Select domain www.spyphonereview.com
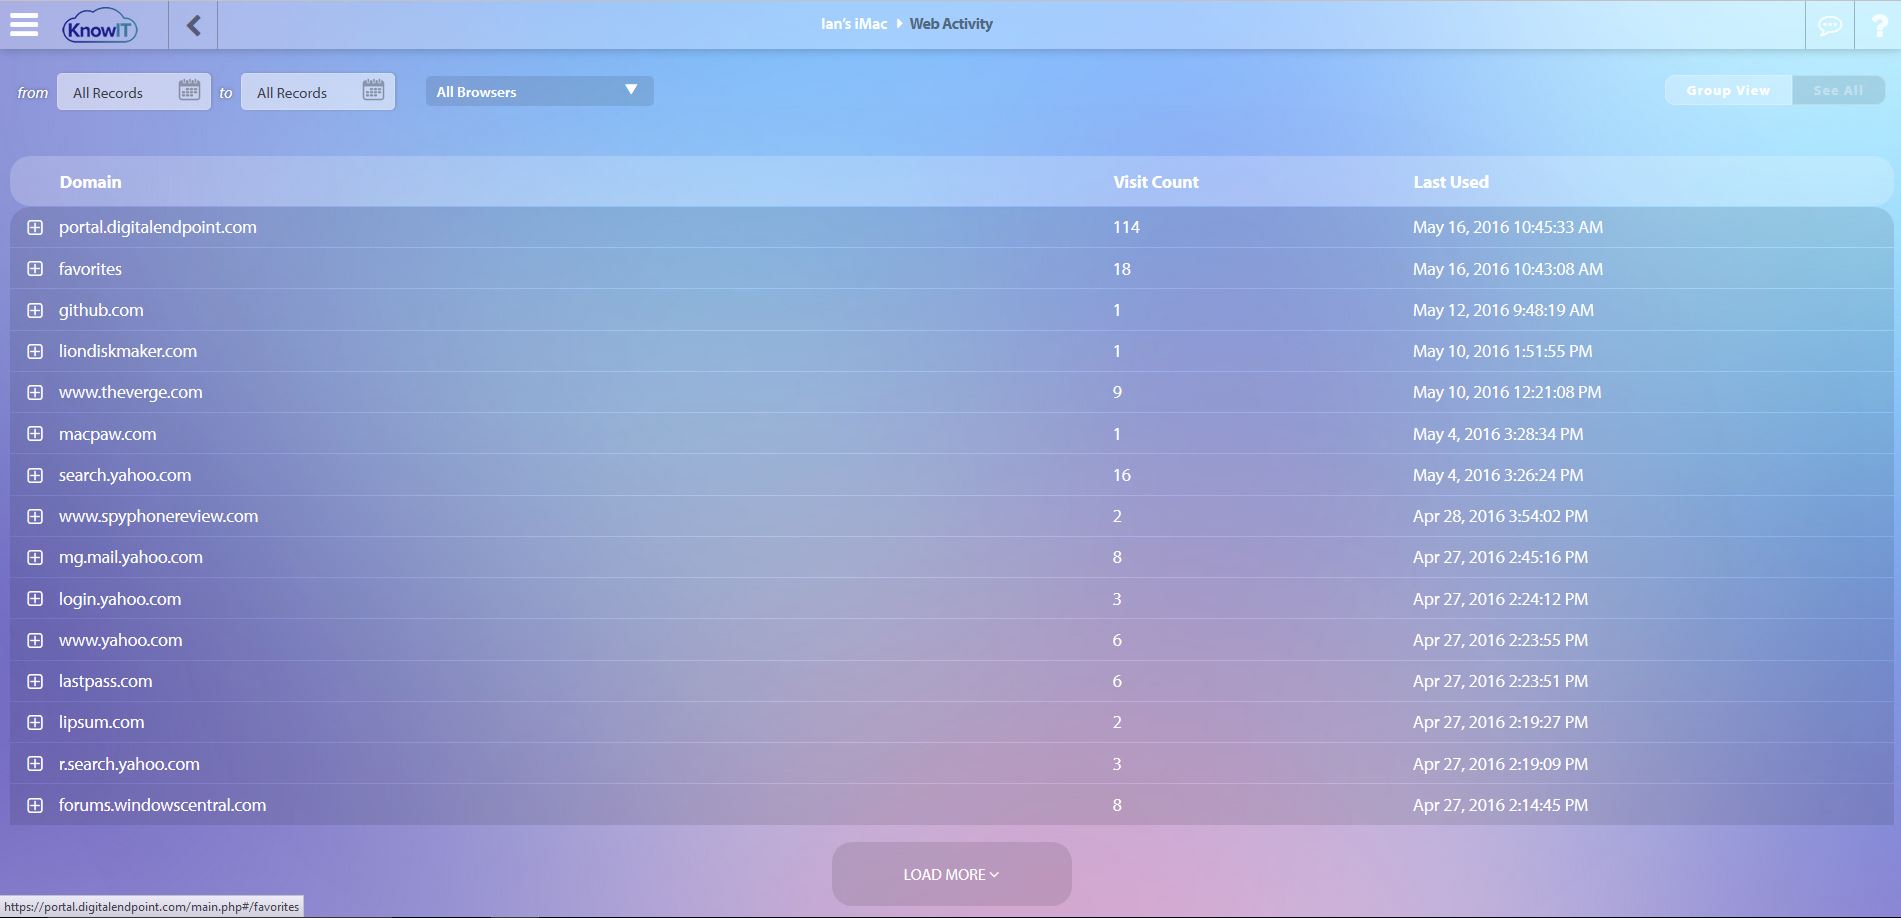1901x918 pixels. 159,516
